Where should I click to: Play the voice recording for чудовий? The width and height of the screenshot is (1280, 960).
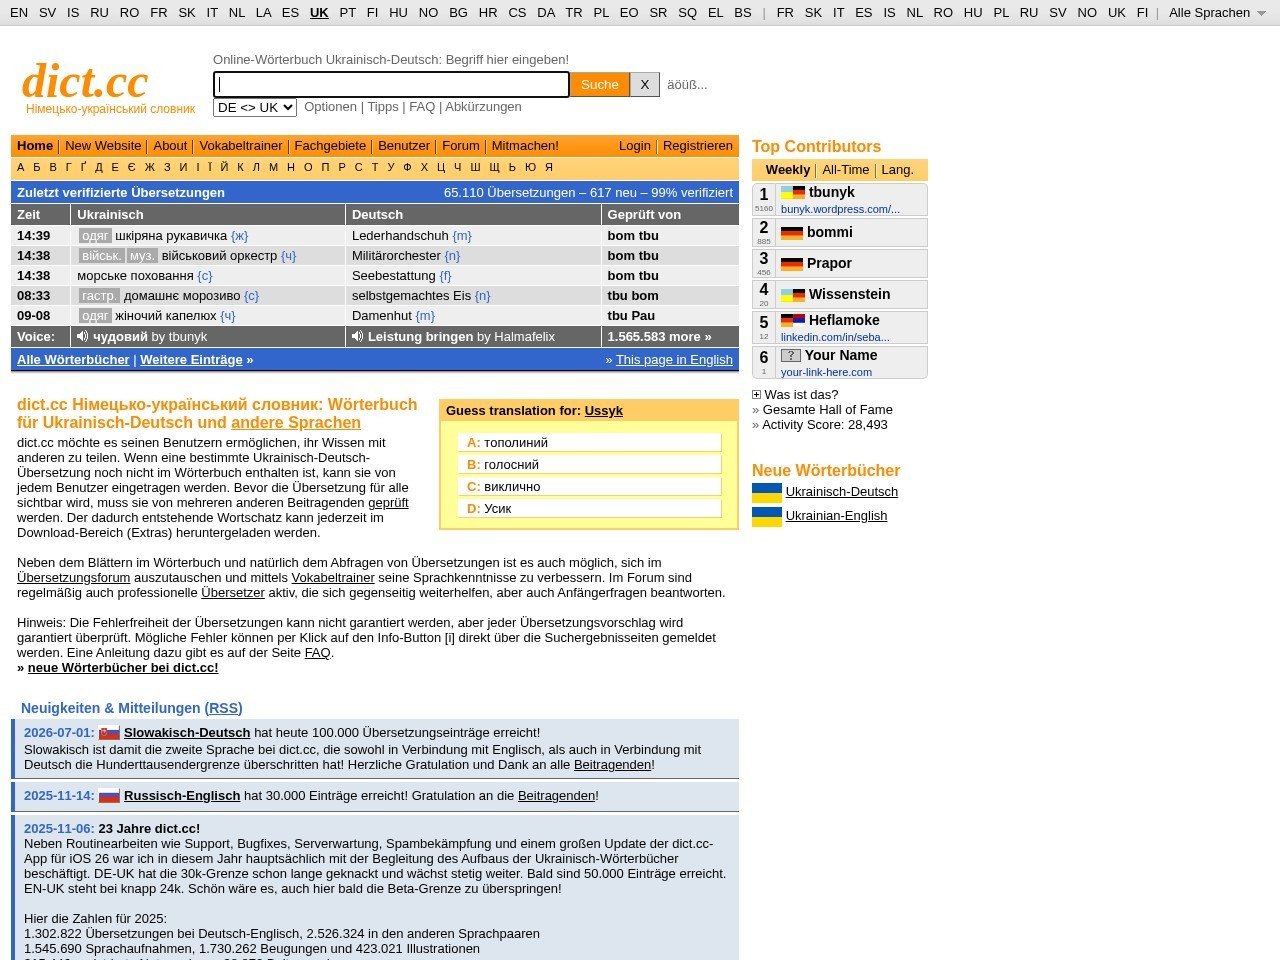coord(83,337)
